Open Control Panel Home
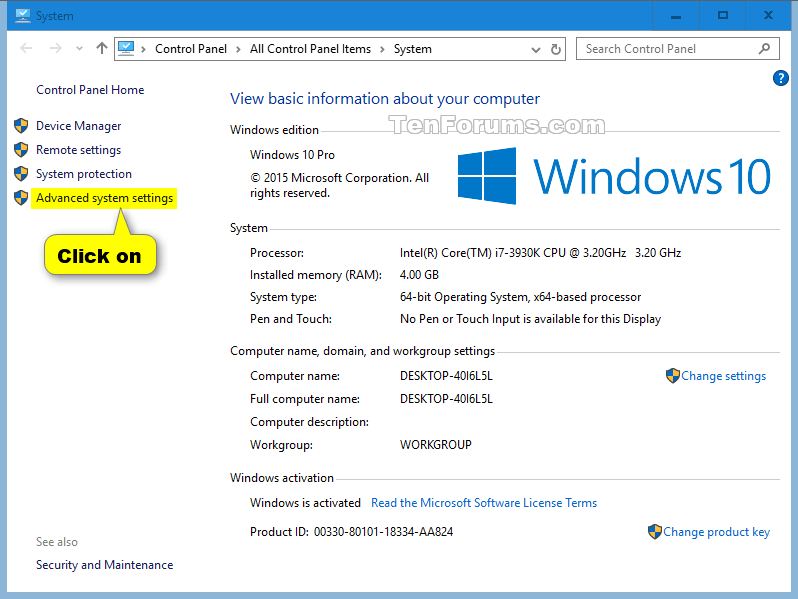 [x=90, y=90]
